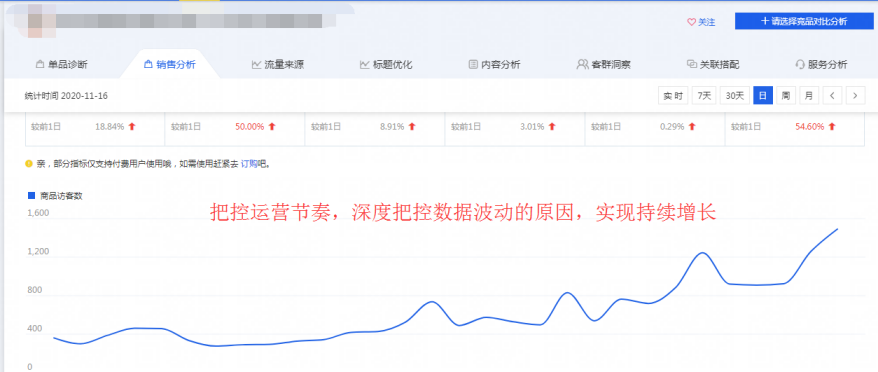Click the 客群洞察 people icon
Image resolution: width=878 pixels, height=372 pixels.
(x=582, y=64)
